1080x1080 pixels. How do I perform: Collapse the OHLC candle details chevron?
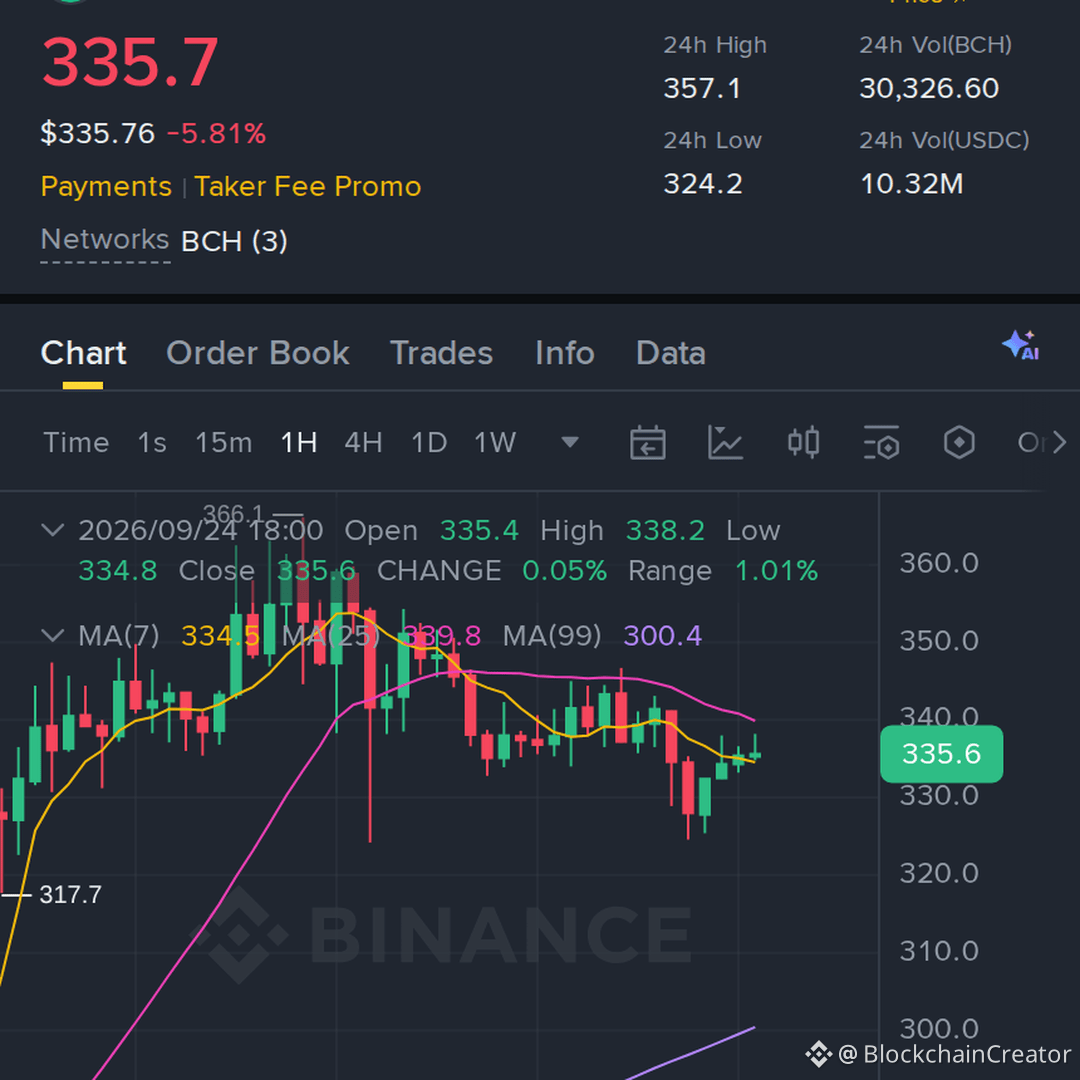click(53, 530)
